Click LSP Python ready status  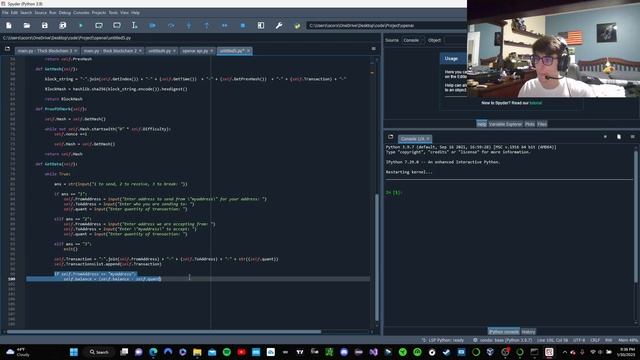(x=443, y=340)
